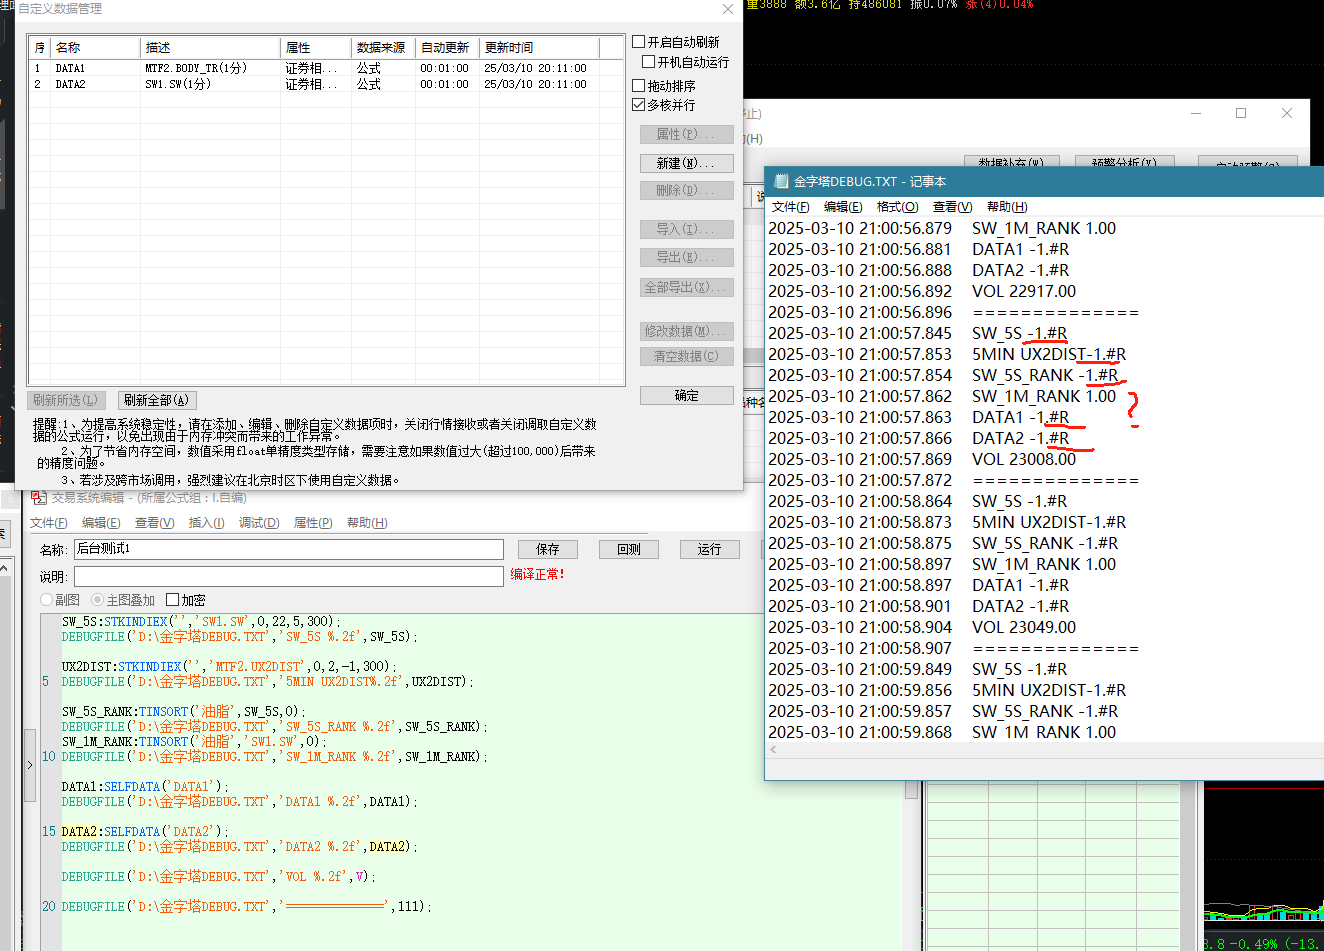
Task: Click the 描述 column header
Action: pyautogui.click(x=210, y=47)
